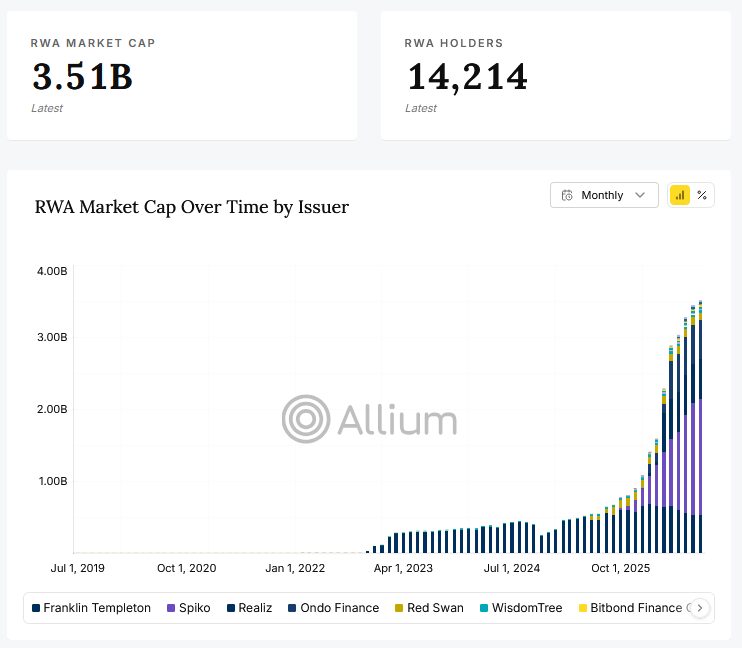The height and width of the screenshot is (648, 742).
Task: Click the 3.51B market cap value
Action: 82,77
